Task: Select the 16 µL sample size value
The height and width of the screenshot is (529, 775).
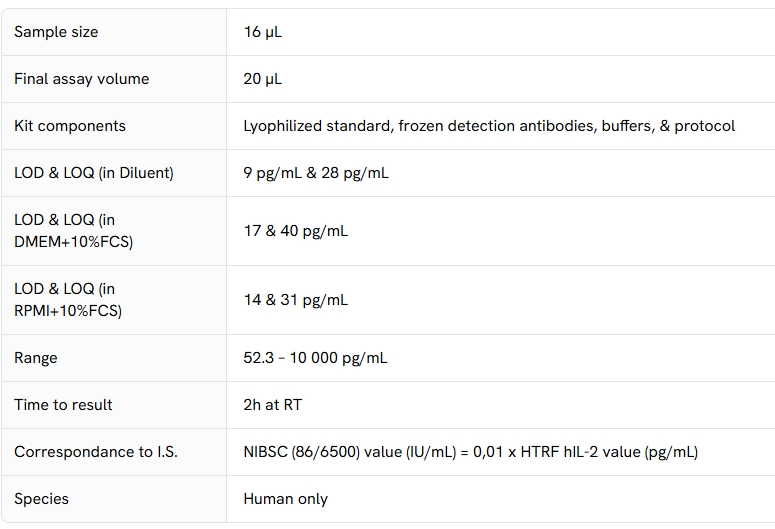Action: pos(262,32)
